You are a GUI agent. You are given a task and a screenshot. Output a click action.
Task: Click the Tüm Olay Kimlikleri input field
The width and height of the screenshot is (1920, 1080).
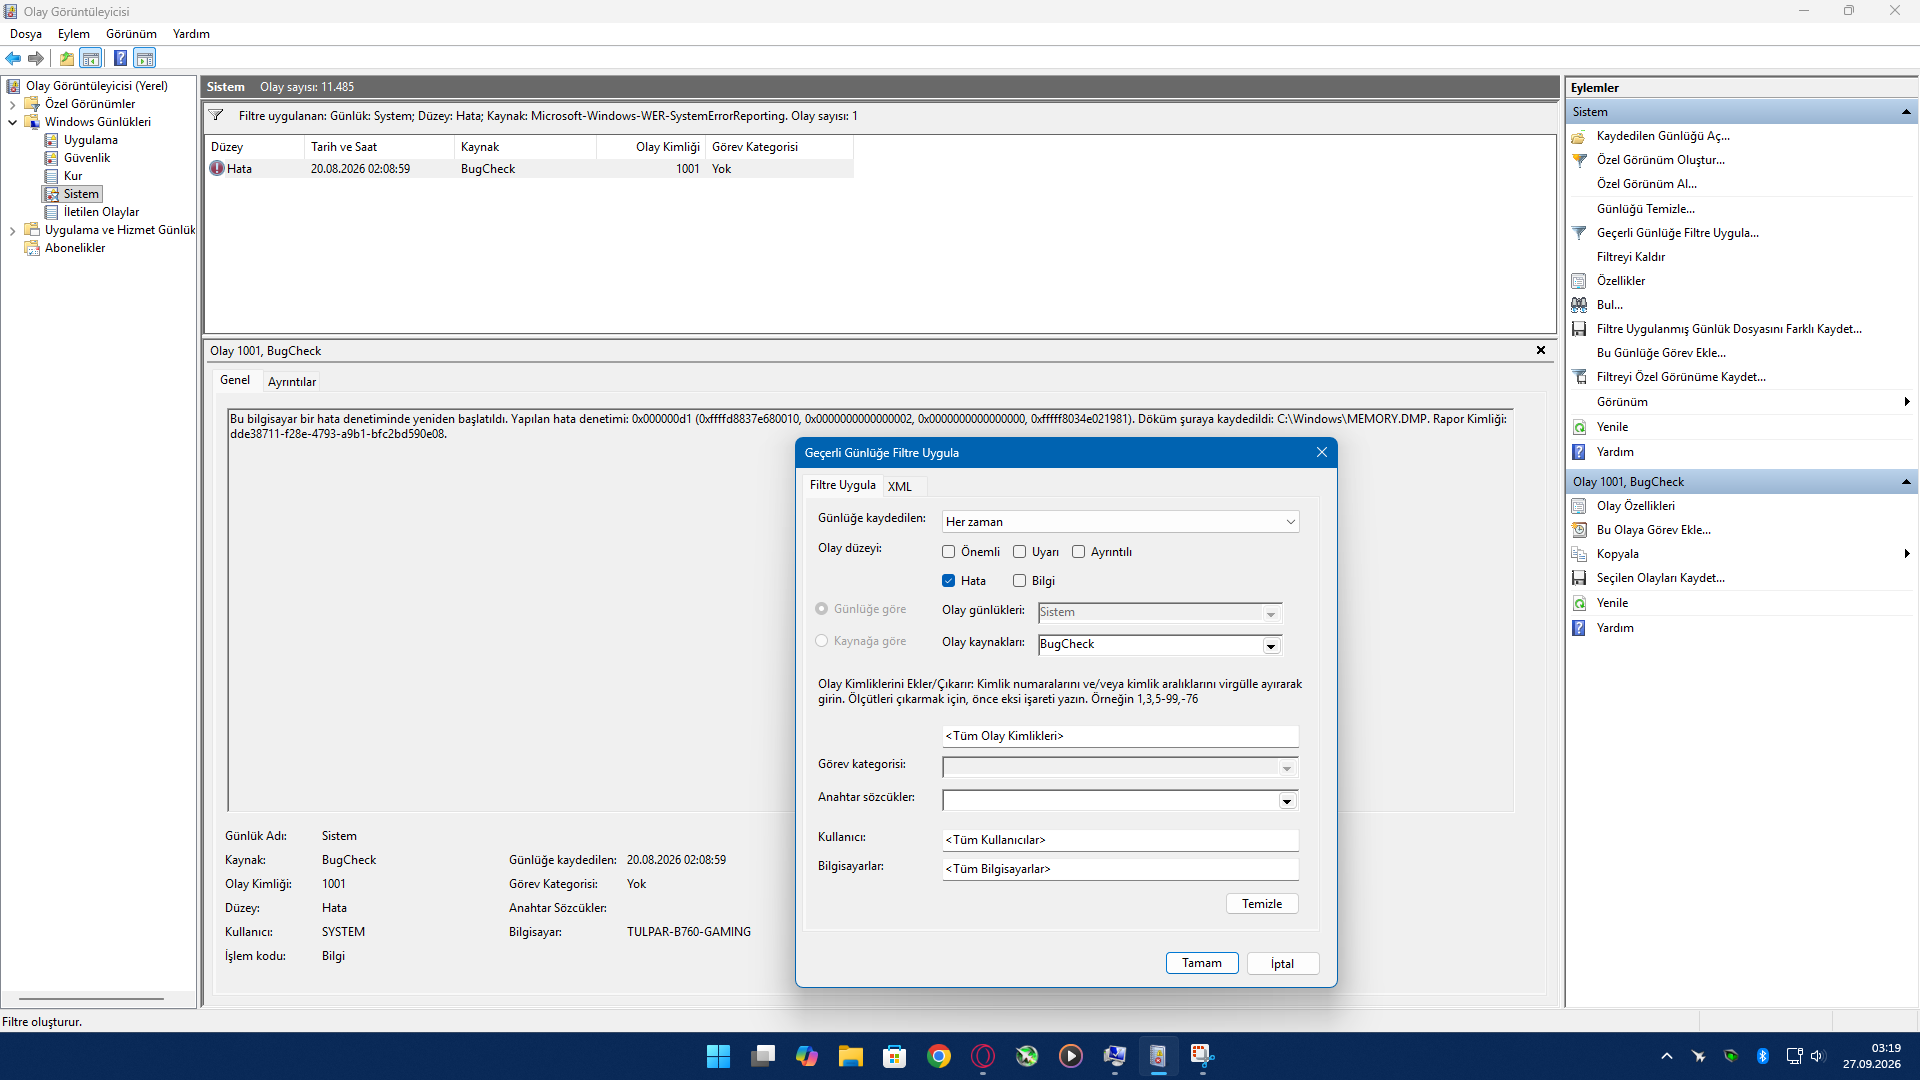1120,736
